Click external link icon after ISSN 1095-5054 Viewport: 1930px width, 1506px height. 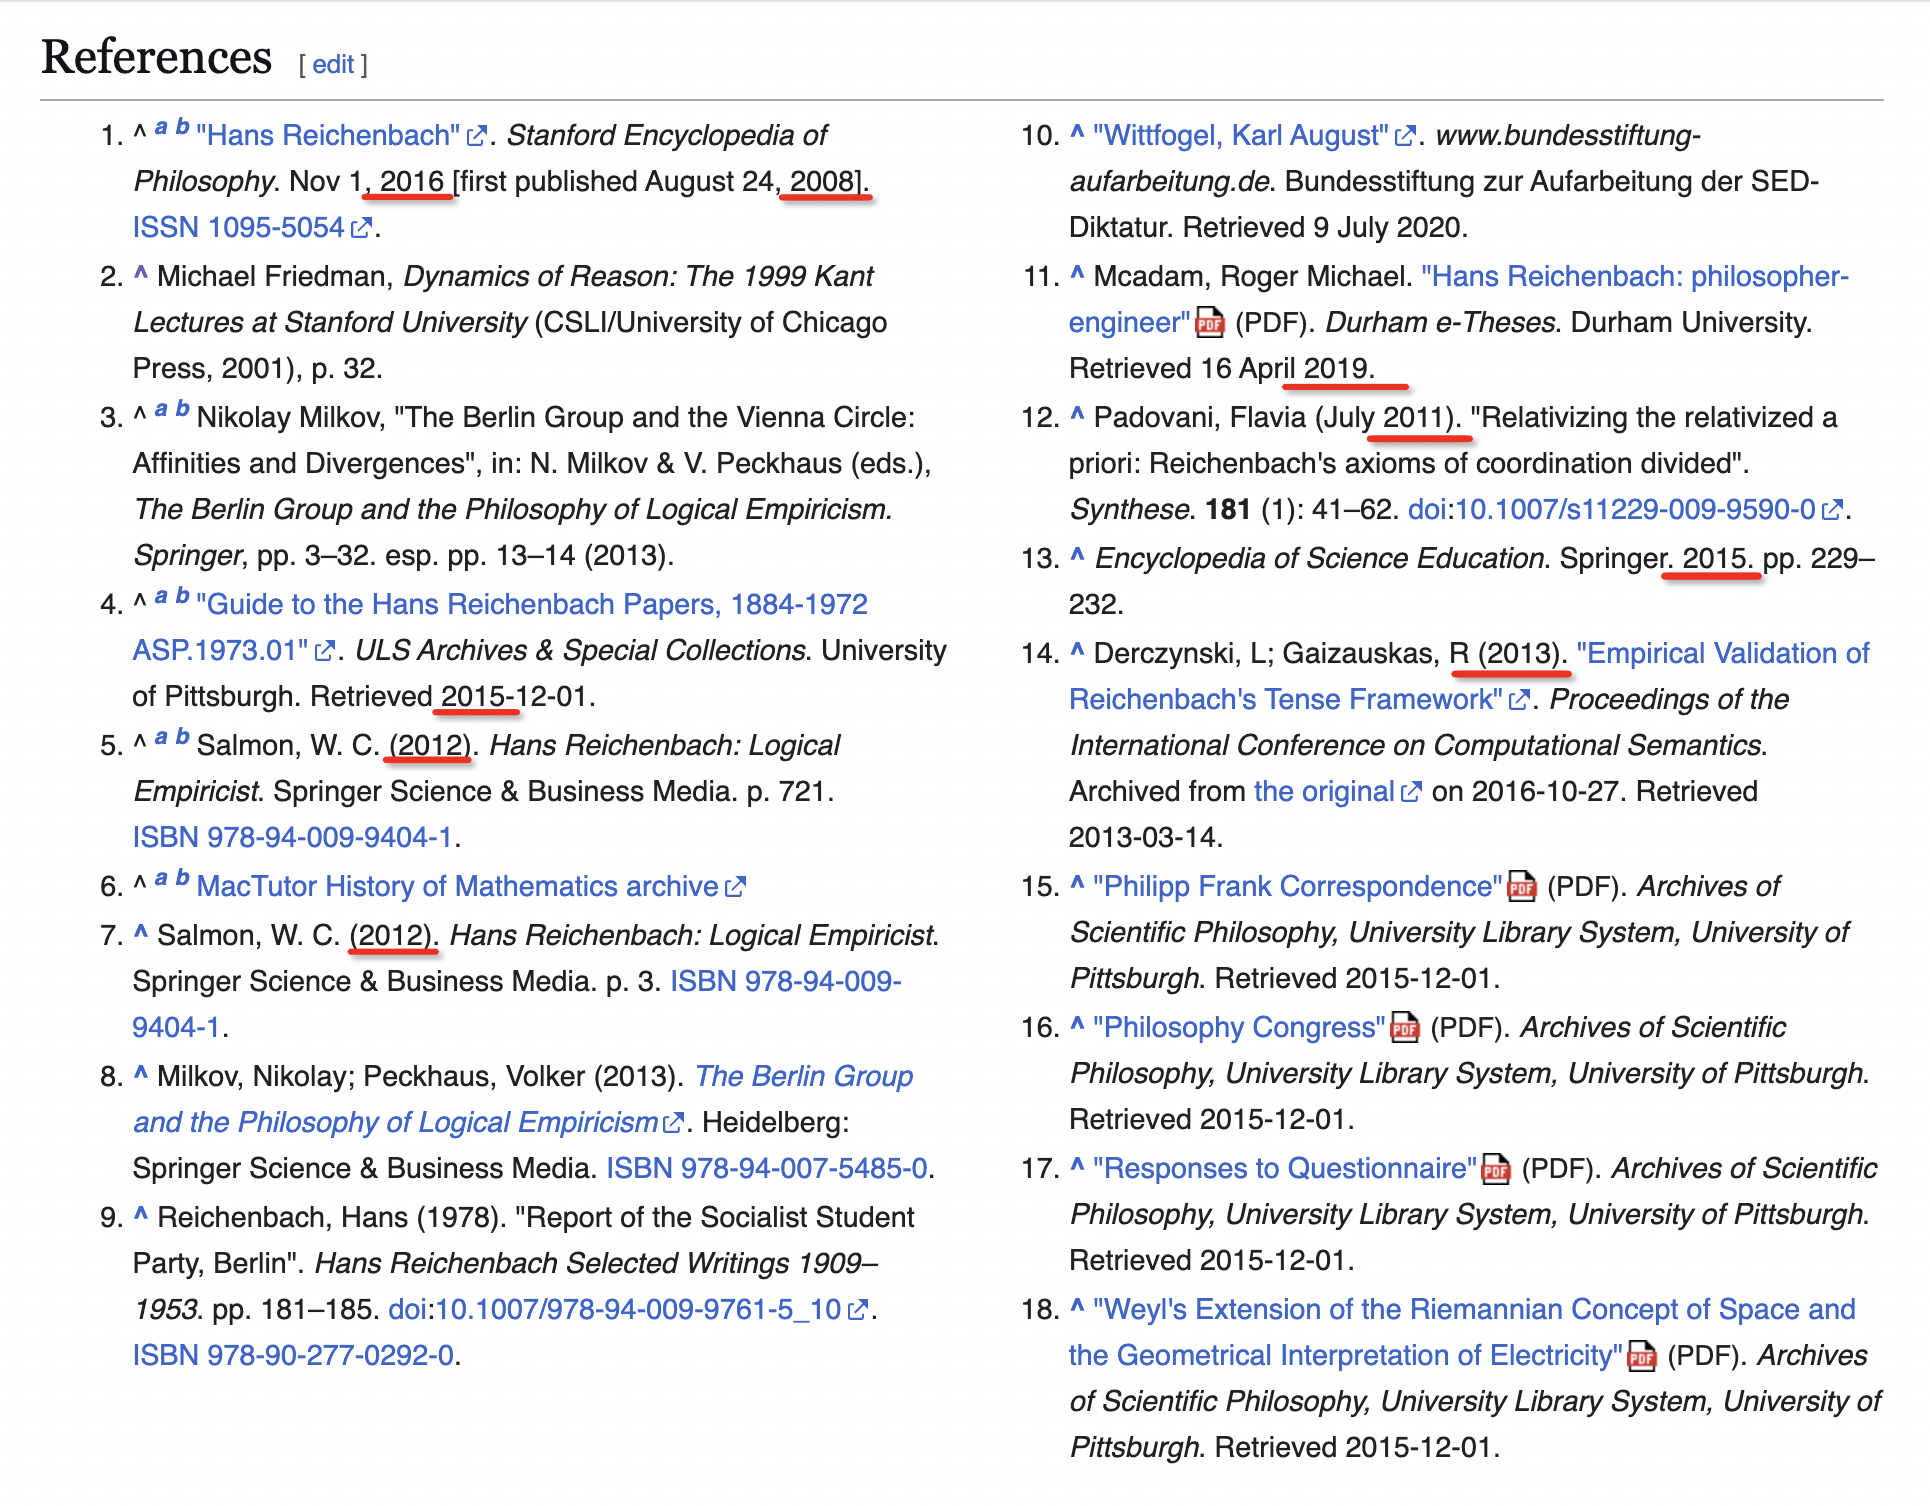[362, 228]
